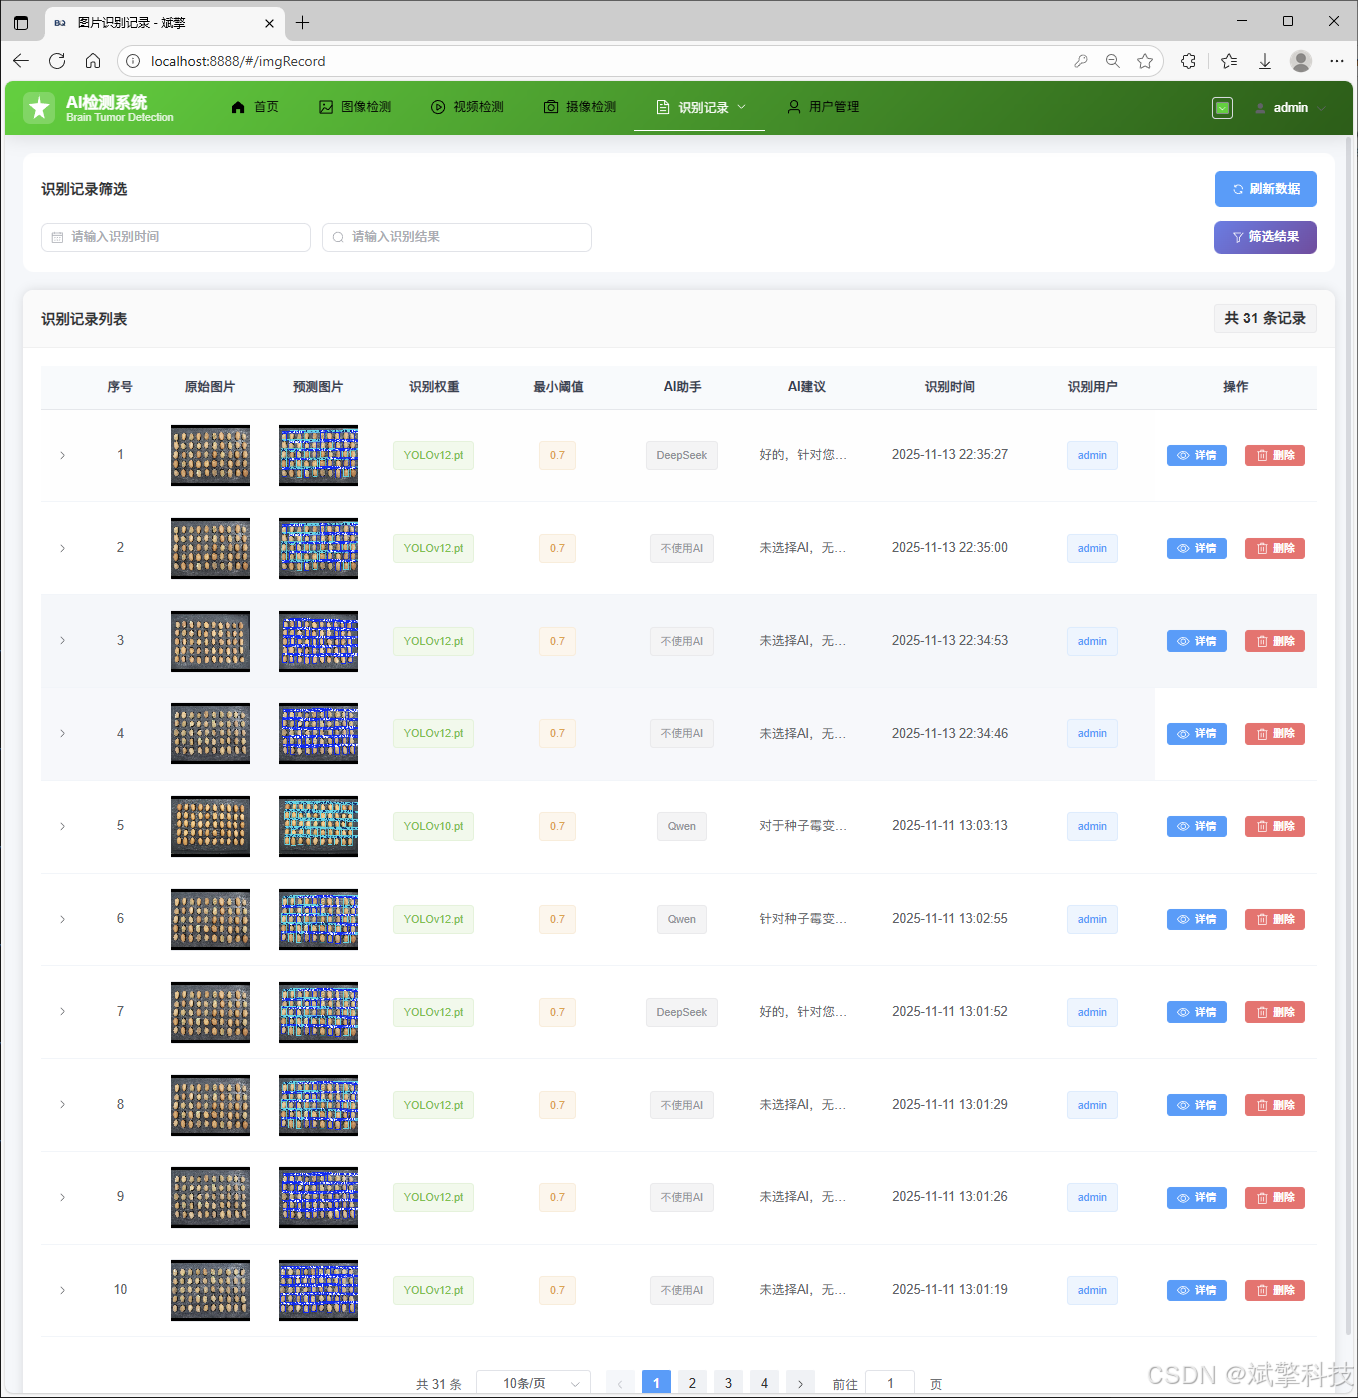
Task: Open the 10条/页 page size dropdown
Action: 533,1383
